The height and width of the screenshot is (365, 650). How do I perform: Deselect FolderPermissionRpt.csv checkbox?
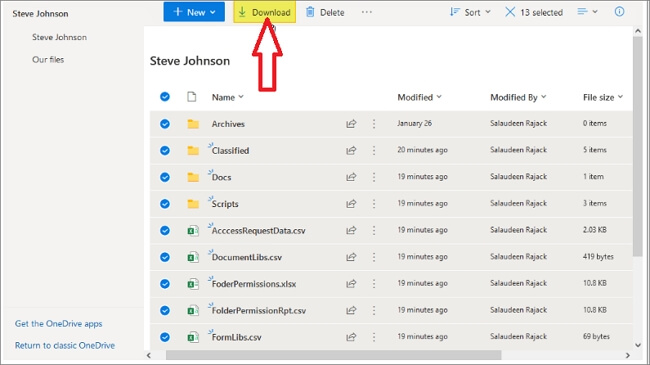(x=165, y=310)
